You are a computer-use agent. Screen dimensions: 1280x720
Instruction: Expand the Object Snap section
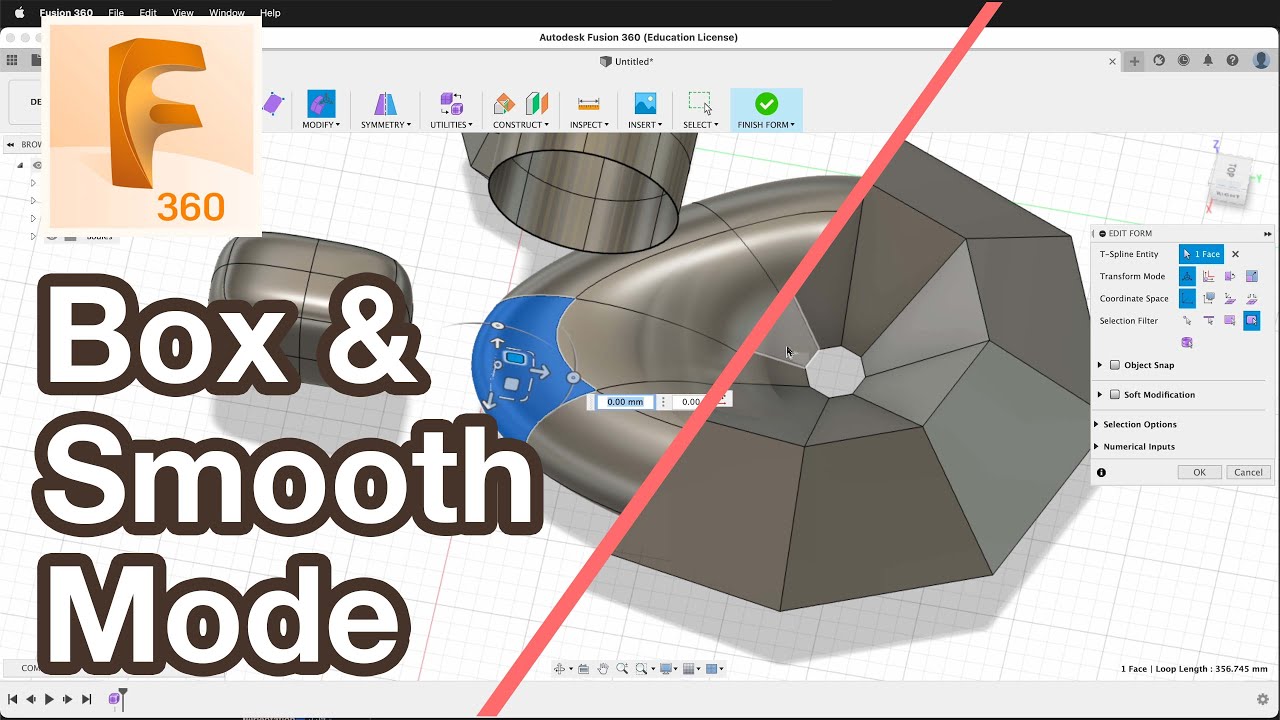[1100, 365]
